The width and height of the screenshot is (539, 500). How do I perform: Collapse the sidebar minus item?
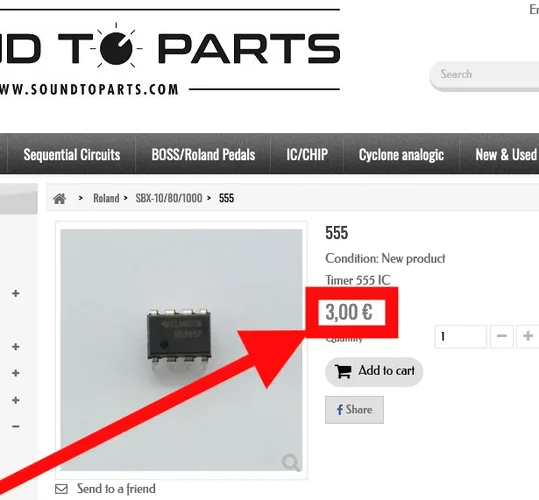coord(15,426)
